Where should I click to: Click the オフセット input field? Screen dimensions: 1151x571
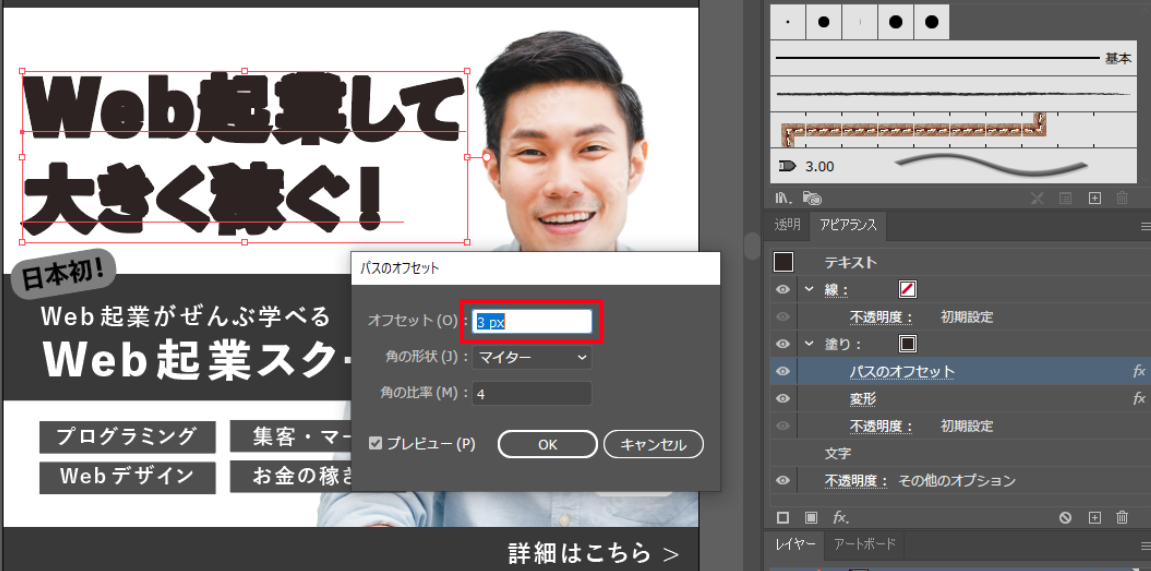click(531, 321)
